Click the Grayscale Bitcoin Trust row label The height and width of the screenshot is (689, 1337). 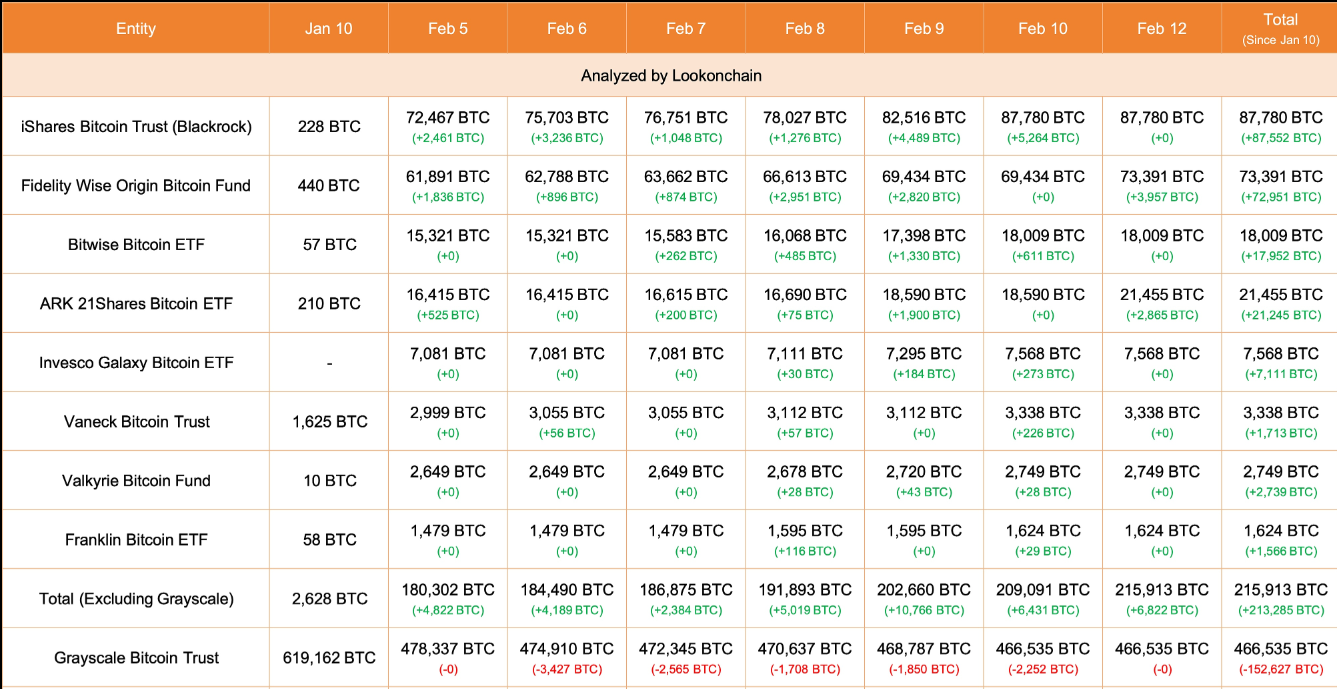pyautogui.click(x=136, y=657)
